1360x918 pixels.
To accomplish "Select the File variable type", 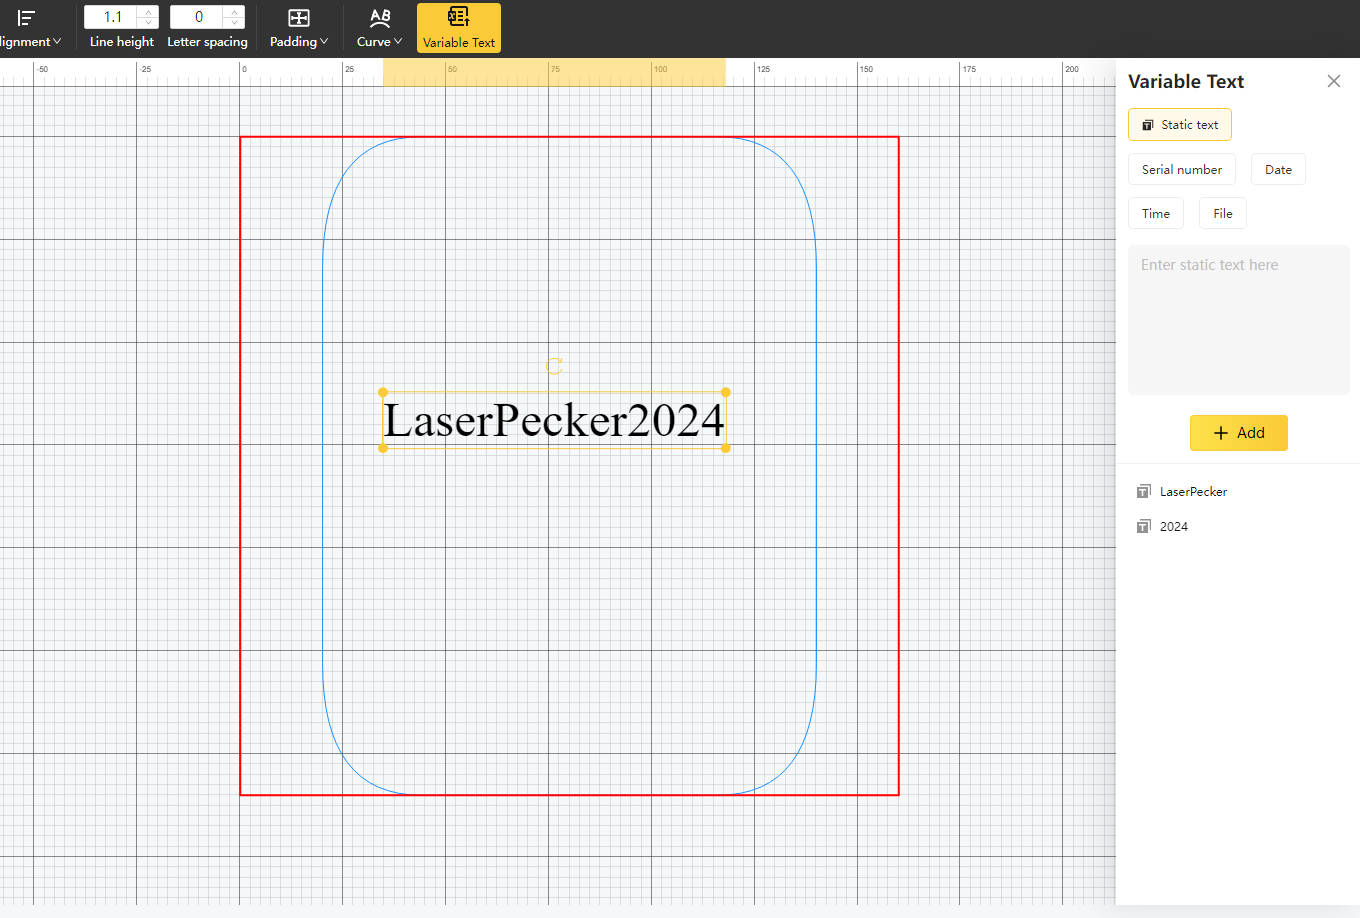I will point(1223,214).
